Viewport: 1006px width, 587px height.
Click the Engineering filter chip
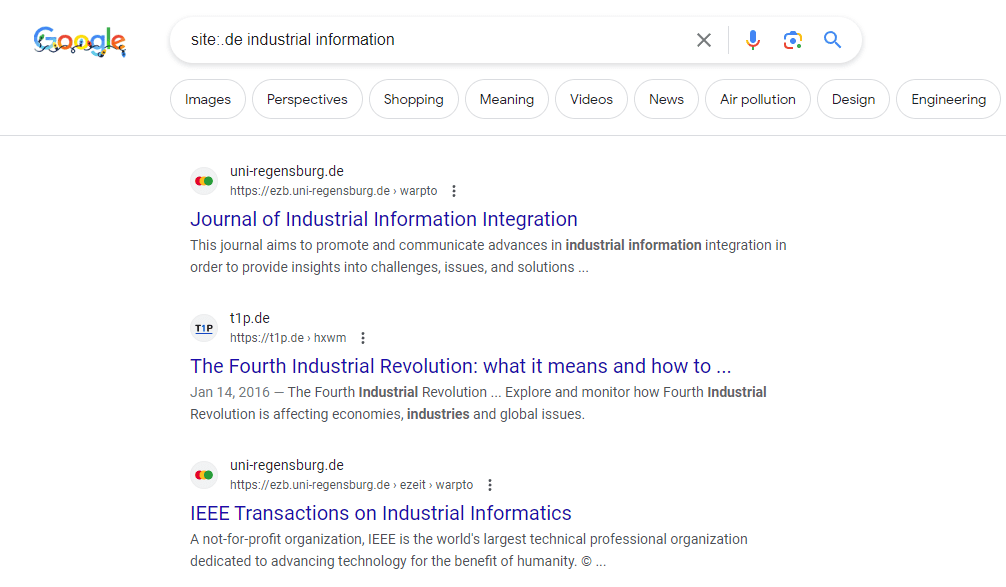point(947,99)
